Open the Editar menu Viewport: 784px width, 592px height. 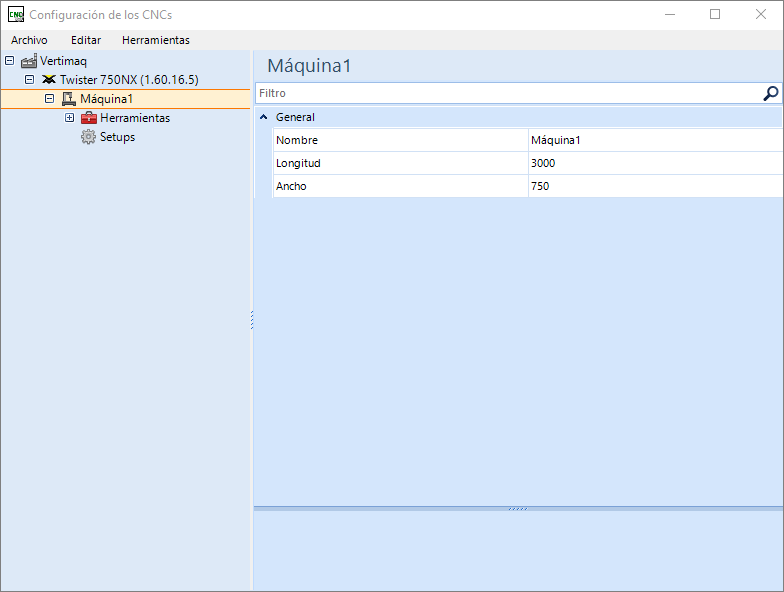[86, 40]
